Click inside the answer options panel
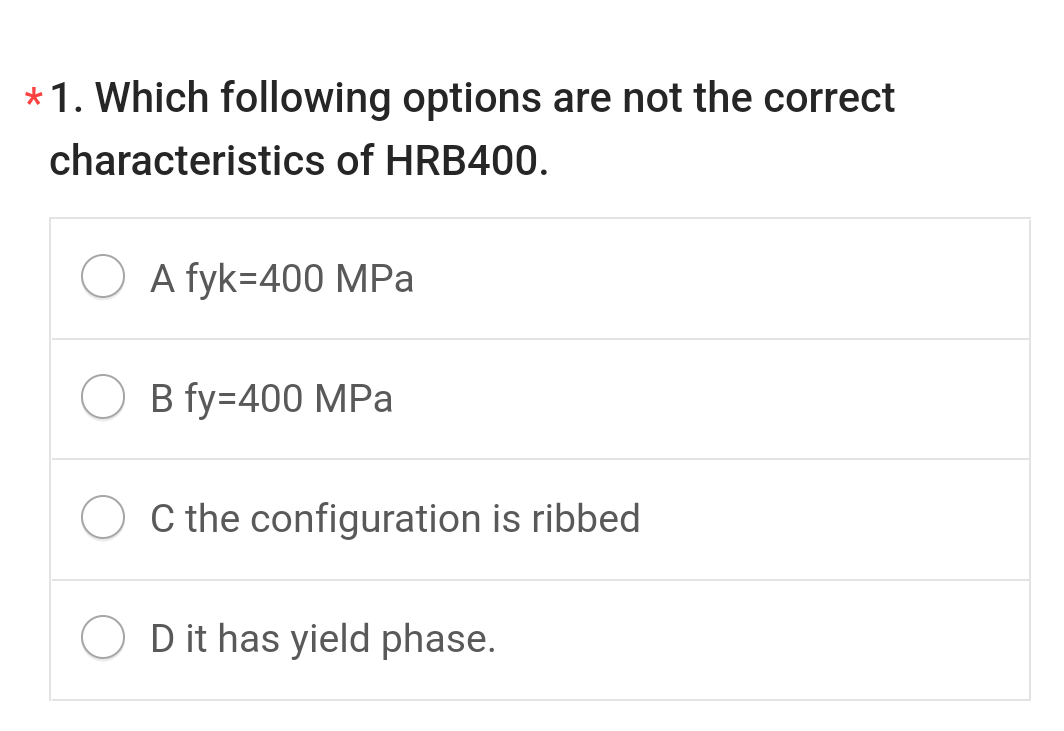Viewport: 1064px width, 731px height. click(x=540, y=458)
